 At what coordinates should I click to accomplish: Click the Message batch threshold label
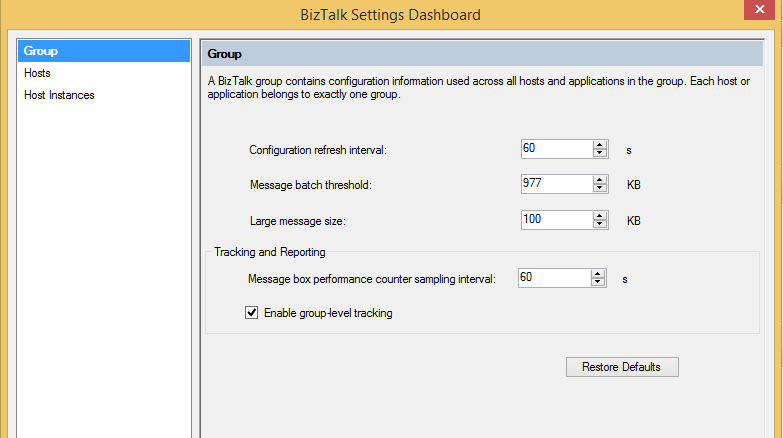311,185
